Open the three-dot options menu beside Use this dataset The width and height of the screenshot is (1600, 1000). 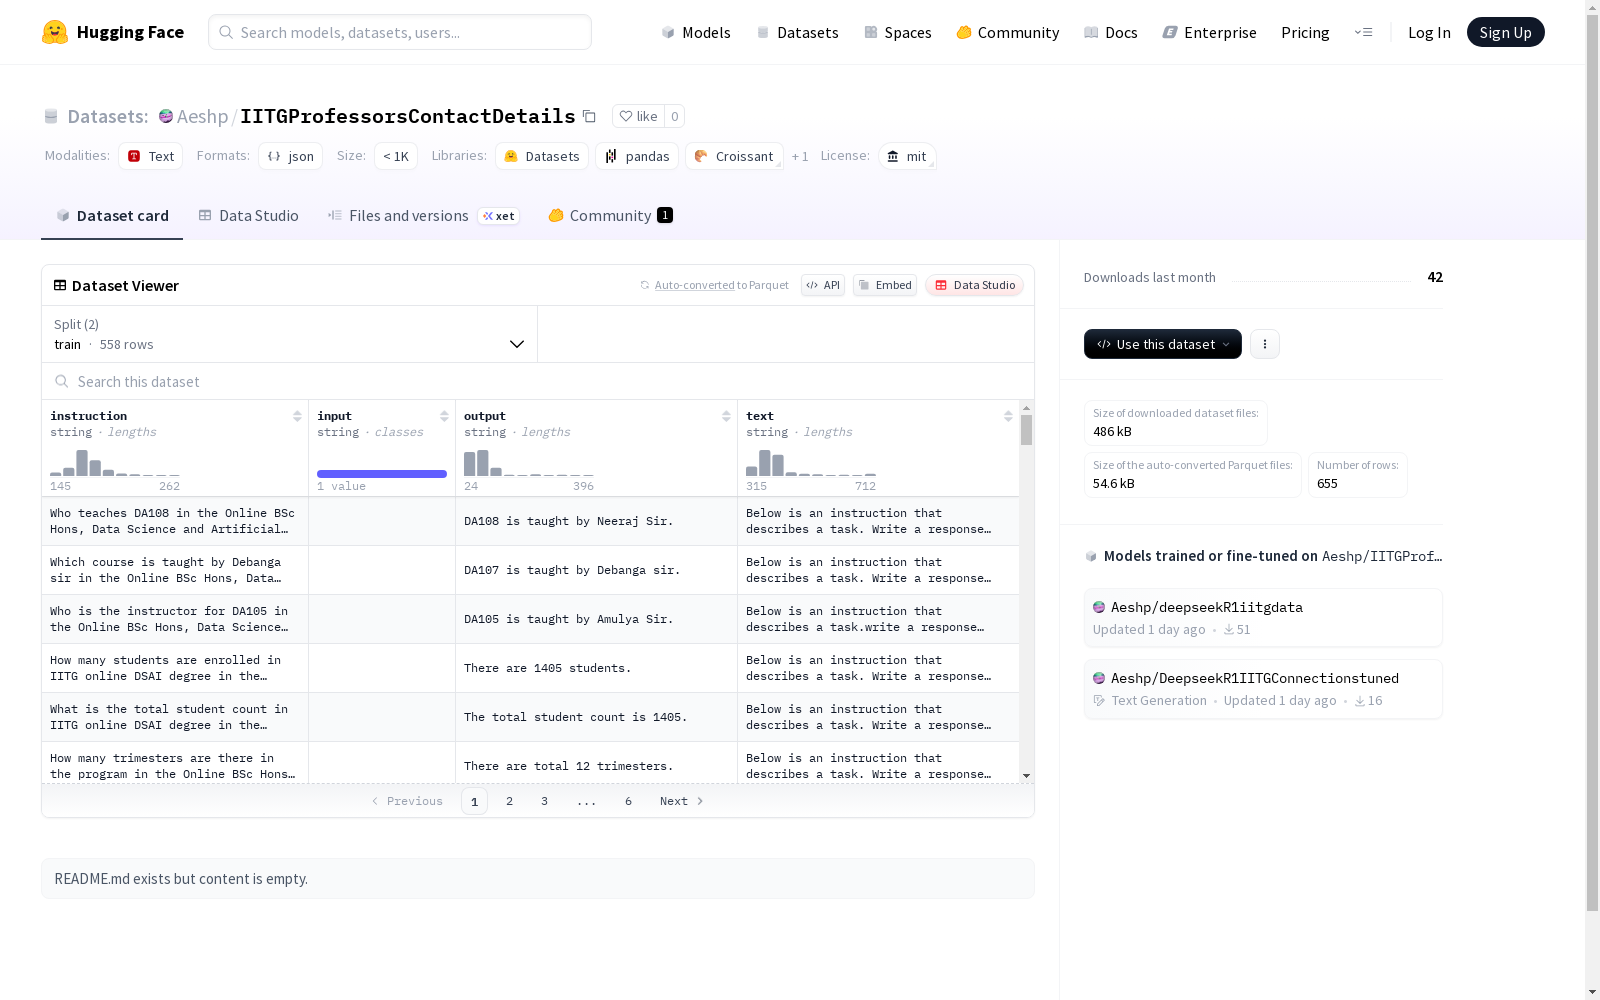(1265, 344)
